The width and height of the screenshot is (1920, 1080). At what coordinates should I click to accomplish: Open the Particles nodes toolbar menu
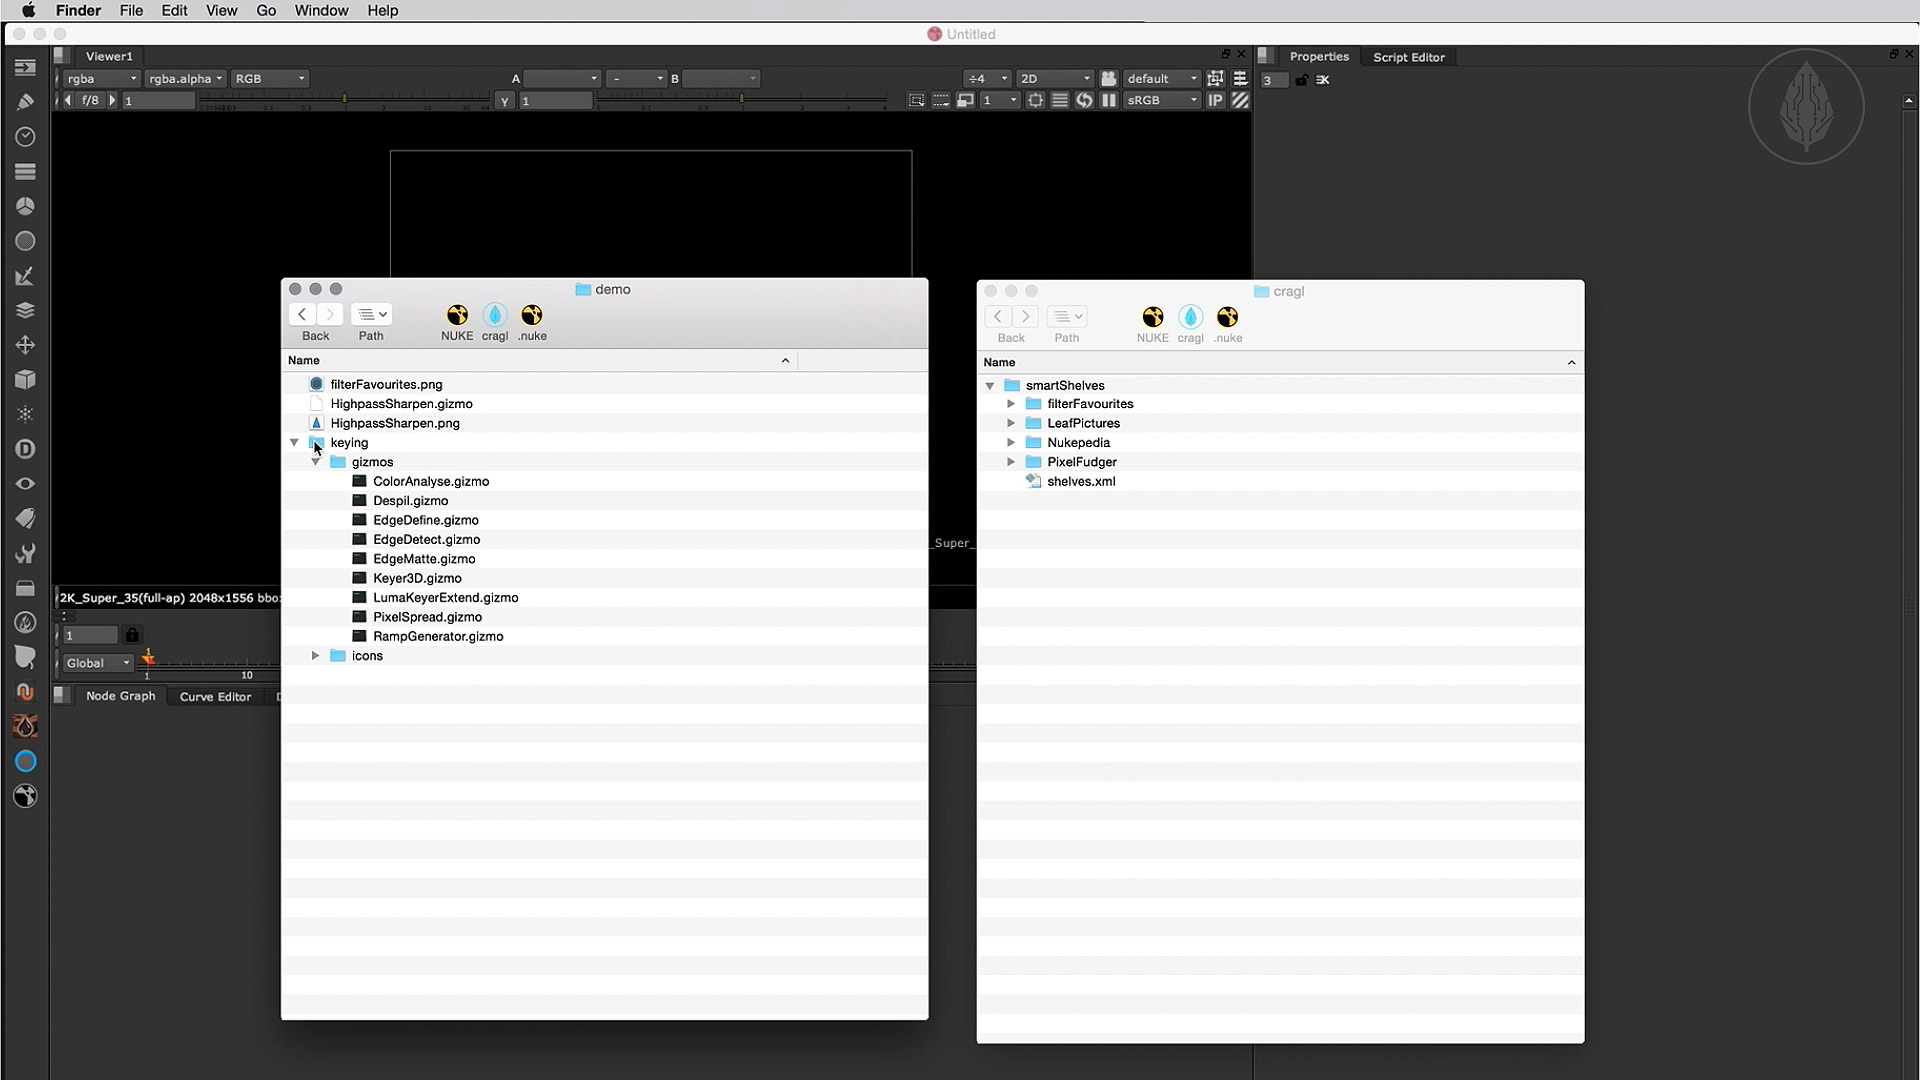point(25,414)
